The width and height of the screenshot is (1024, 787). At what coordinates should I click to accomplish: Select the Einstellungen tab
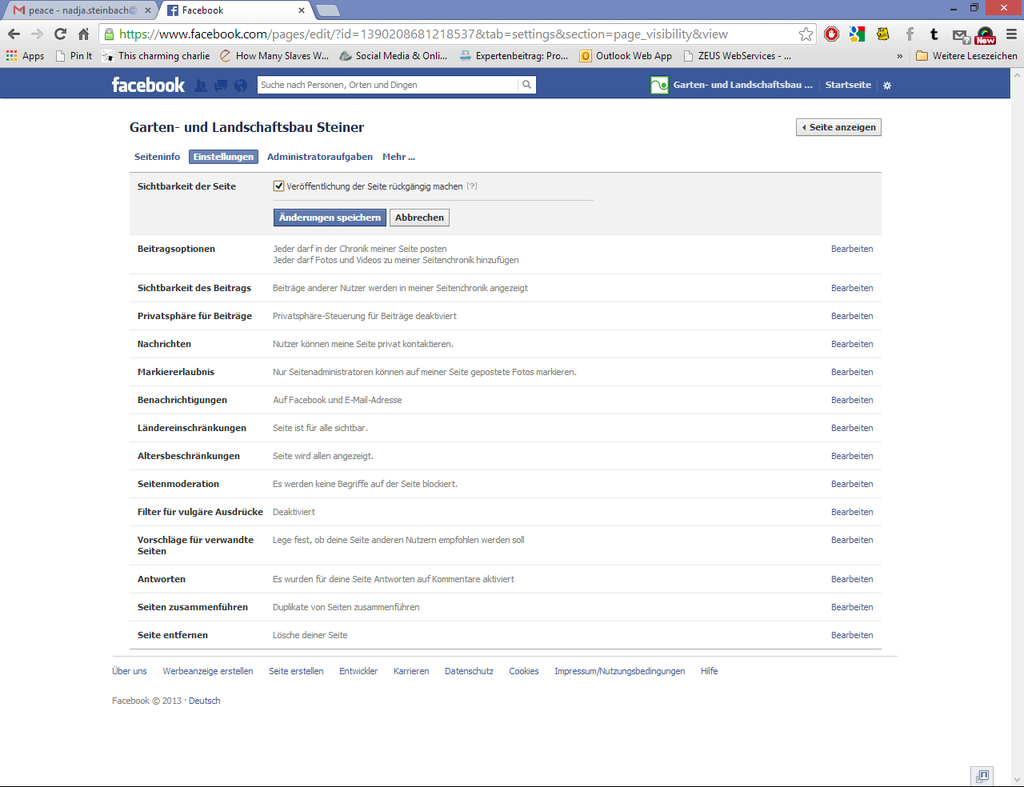(223, 157)
